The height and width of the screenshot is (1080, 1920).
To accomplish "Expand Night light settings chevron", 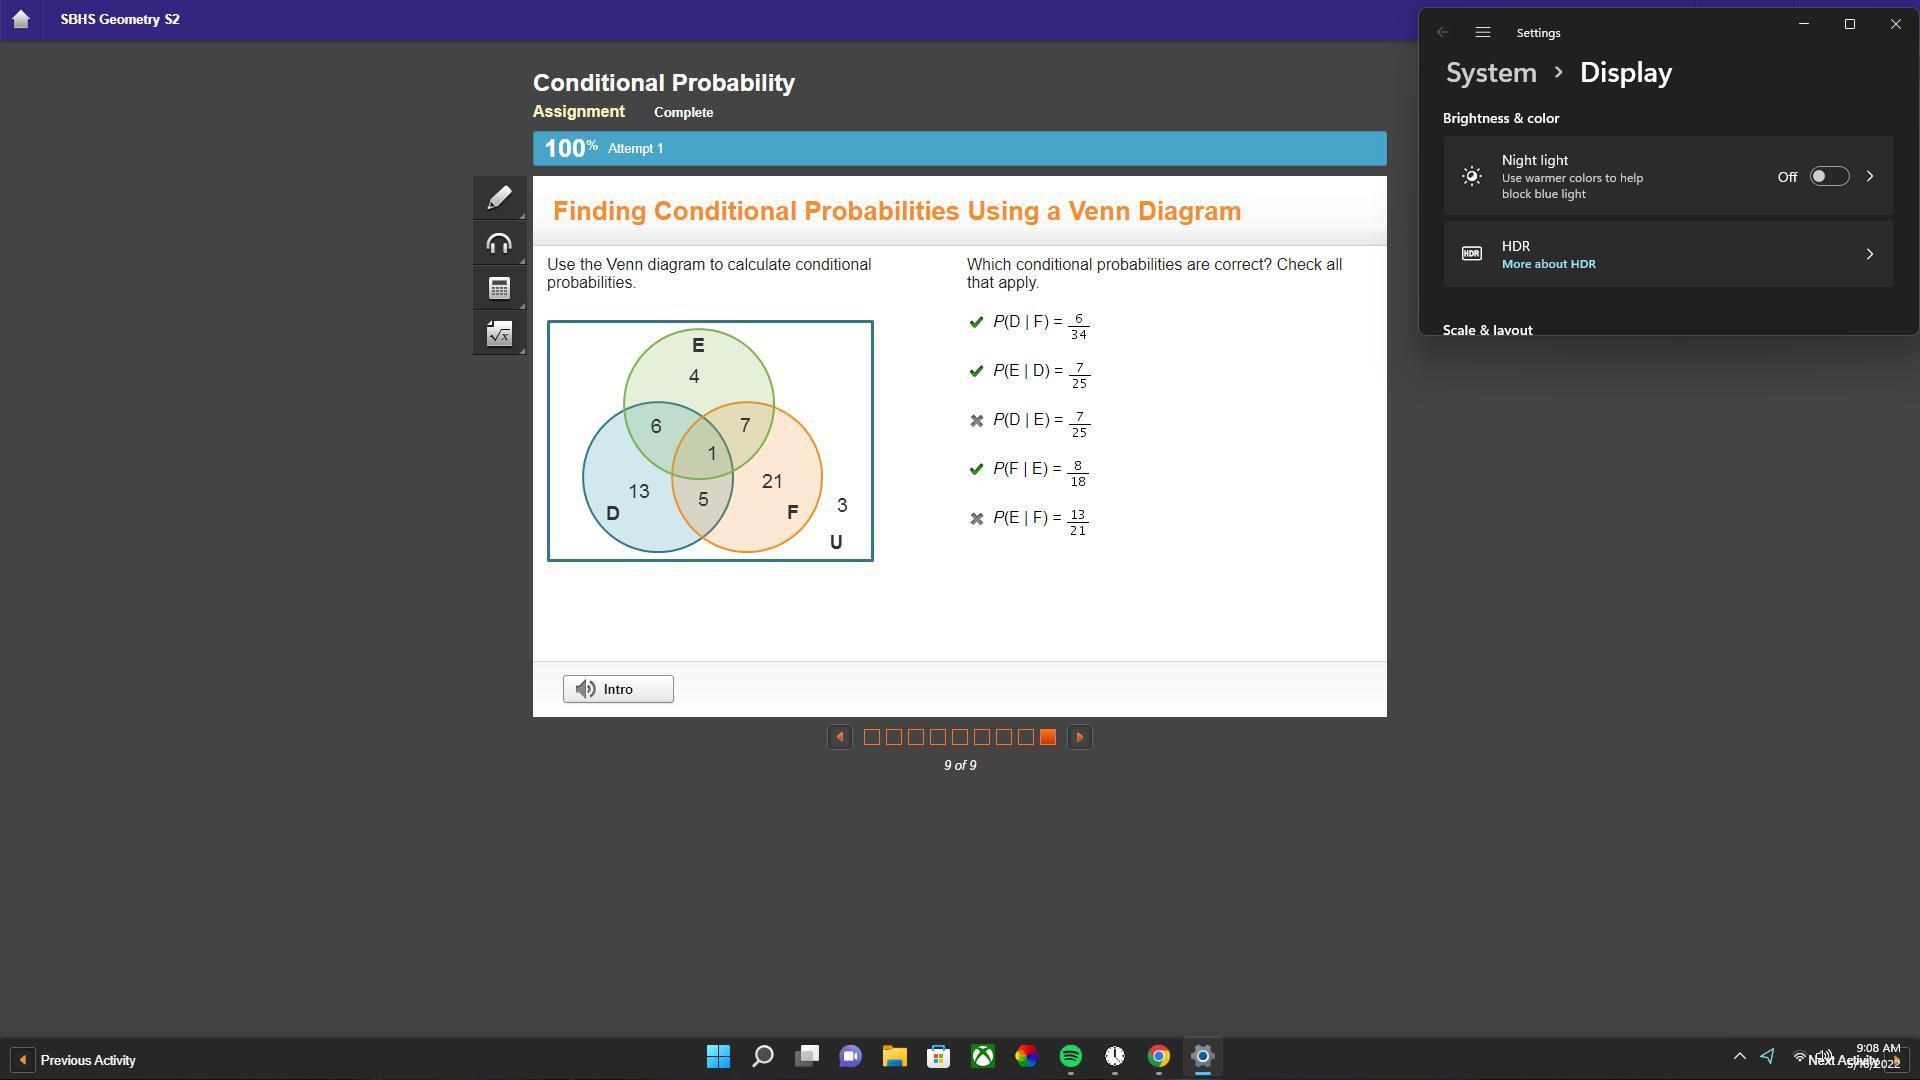I will pos(1869,177).
